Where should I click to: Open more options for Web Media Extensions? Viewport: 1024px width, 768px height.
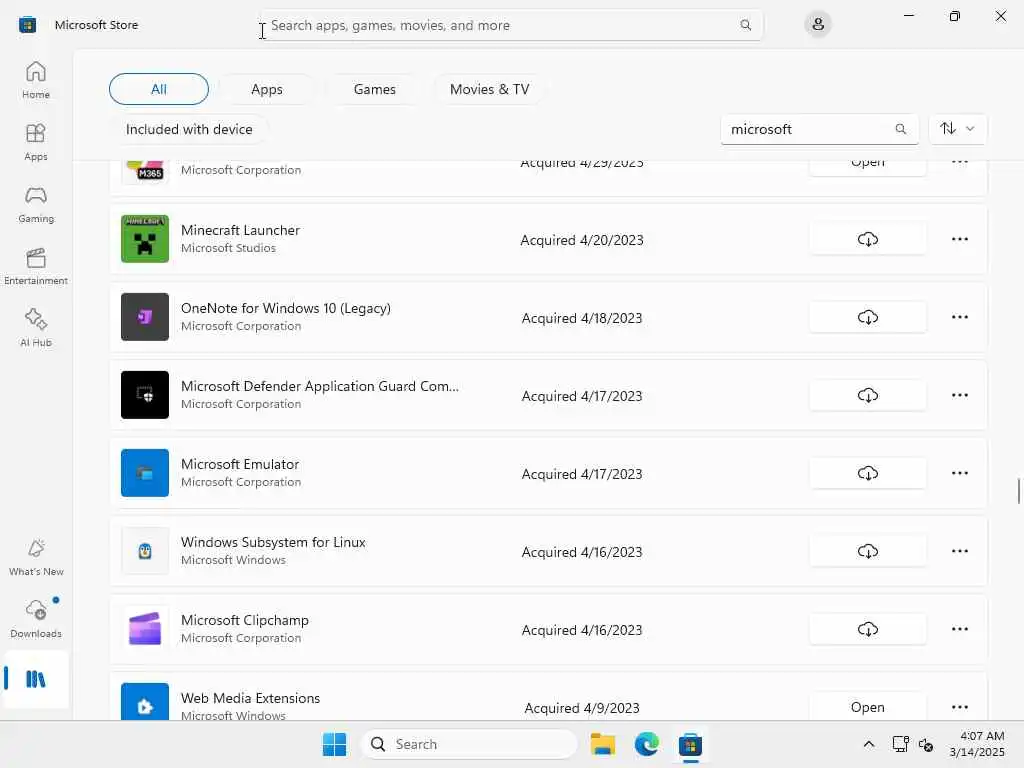point(959,707)
